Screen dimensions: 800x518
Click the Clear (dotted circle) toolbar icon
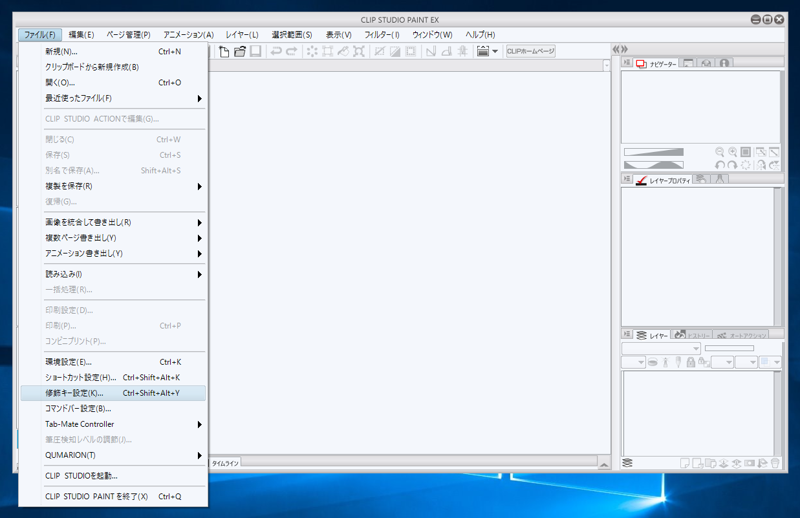click(x=312, y=51)
